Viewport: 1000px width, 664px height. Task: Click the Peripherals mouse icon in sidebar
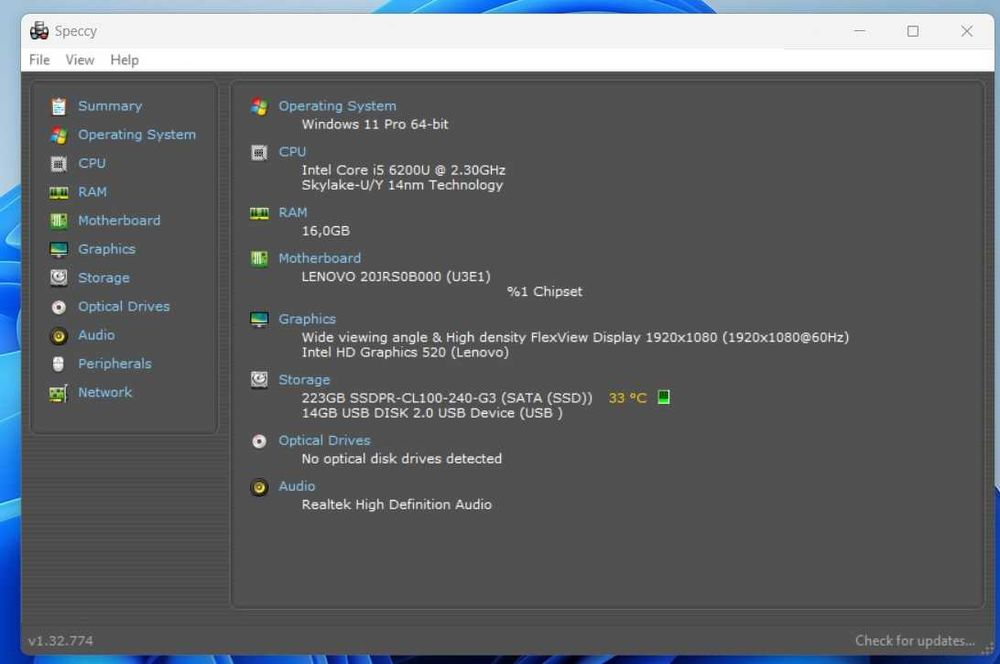(59, 364)
